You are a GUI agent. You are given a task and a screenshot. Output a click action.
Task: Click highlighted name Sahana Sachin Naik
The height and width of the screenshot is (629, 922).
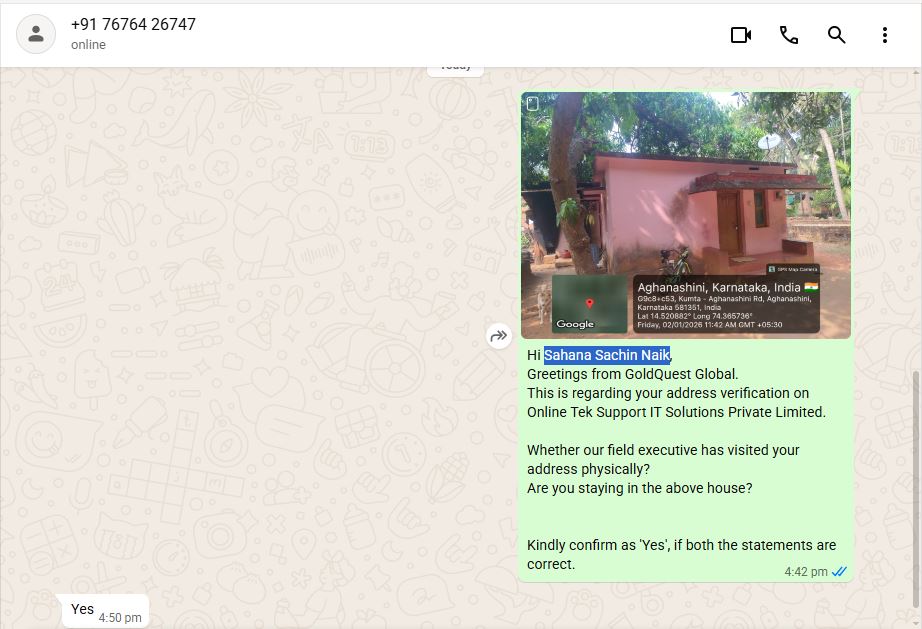coord(607,355)
